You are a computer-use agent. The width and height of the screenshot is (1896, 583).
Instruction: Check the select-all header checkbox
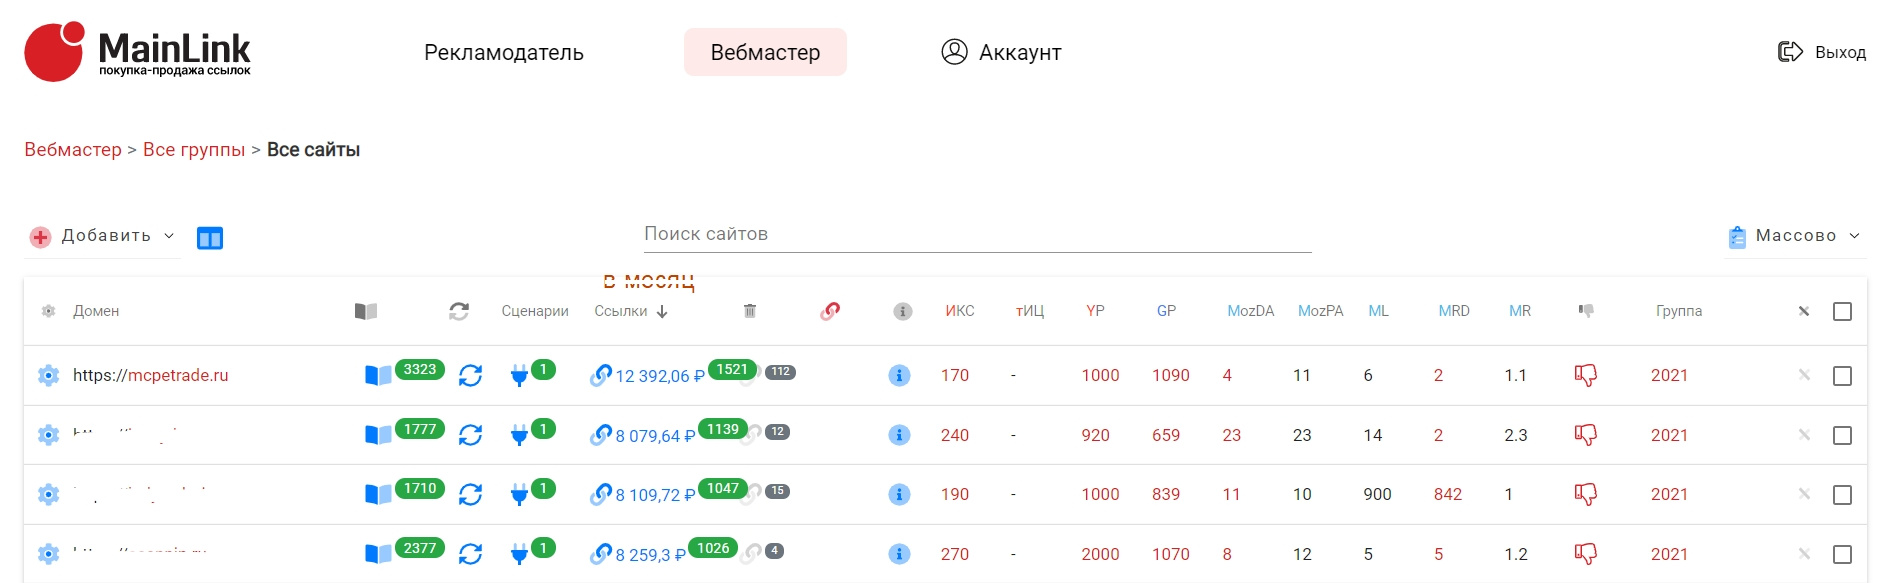tap(1842, 312)
